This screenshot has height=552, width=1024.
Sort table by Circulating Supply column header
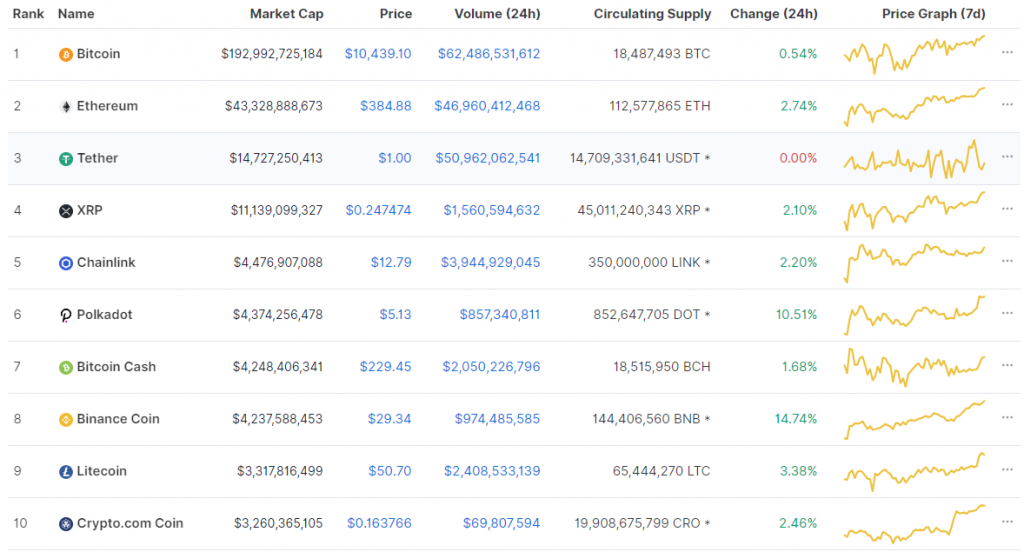click(x=652, y=14)
